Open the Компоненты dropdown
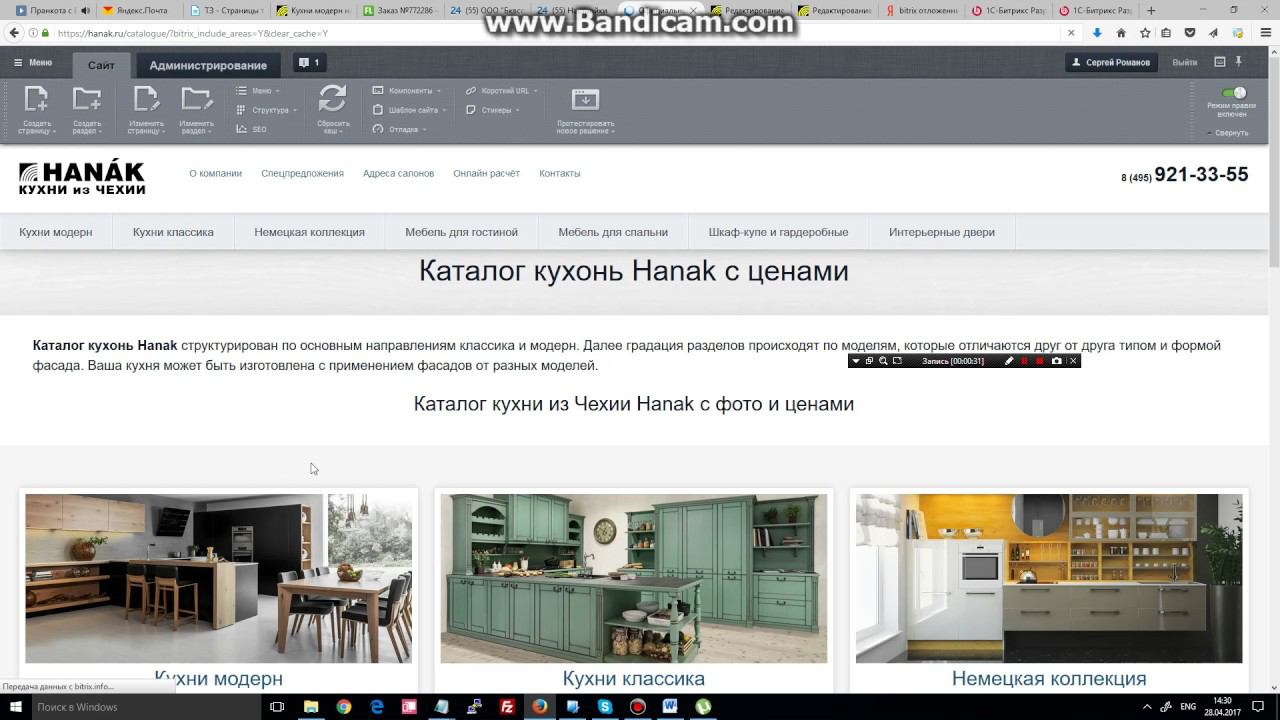This screenshot has height=720, width=1280. [407, 90]
